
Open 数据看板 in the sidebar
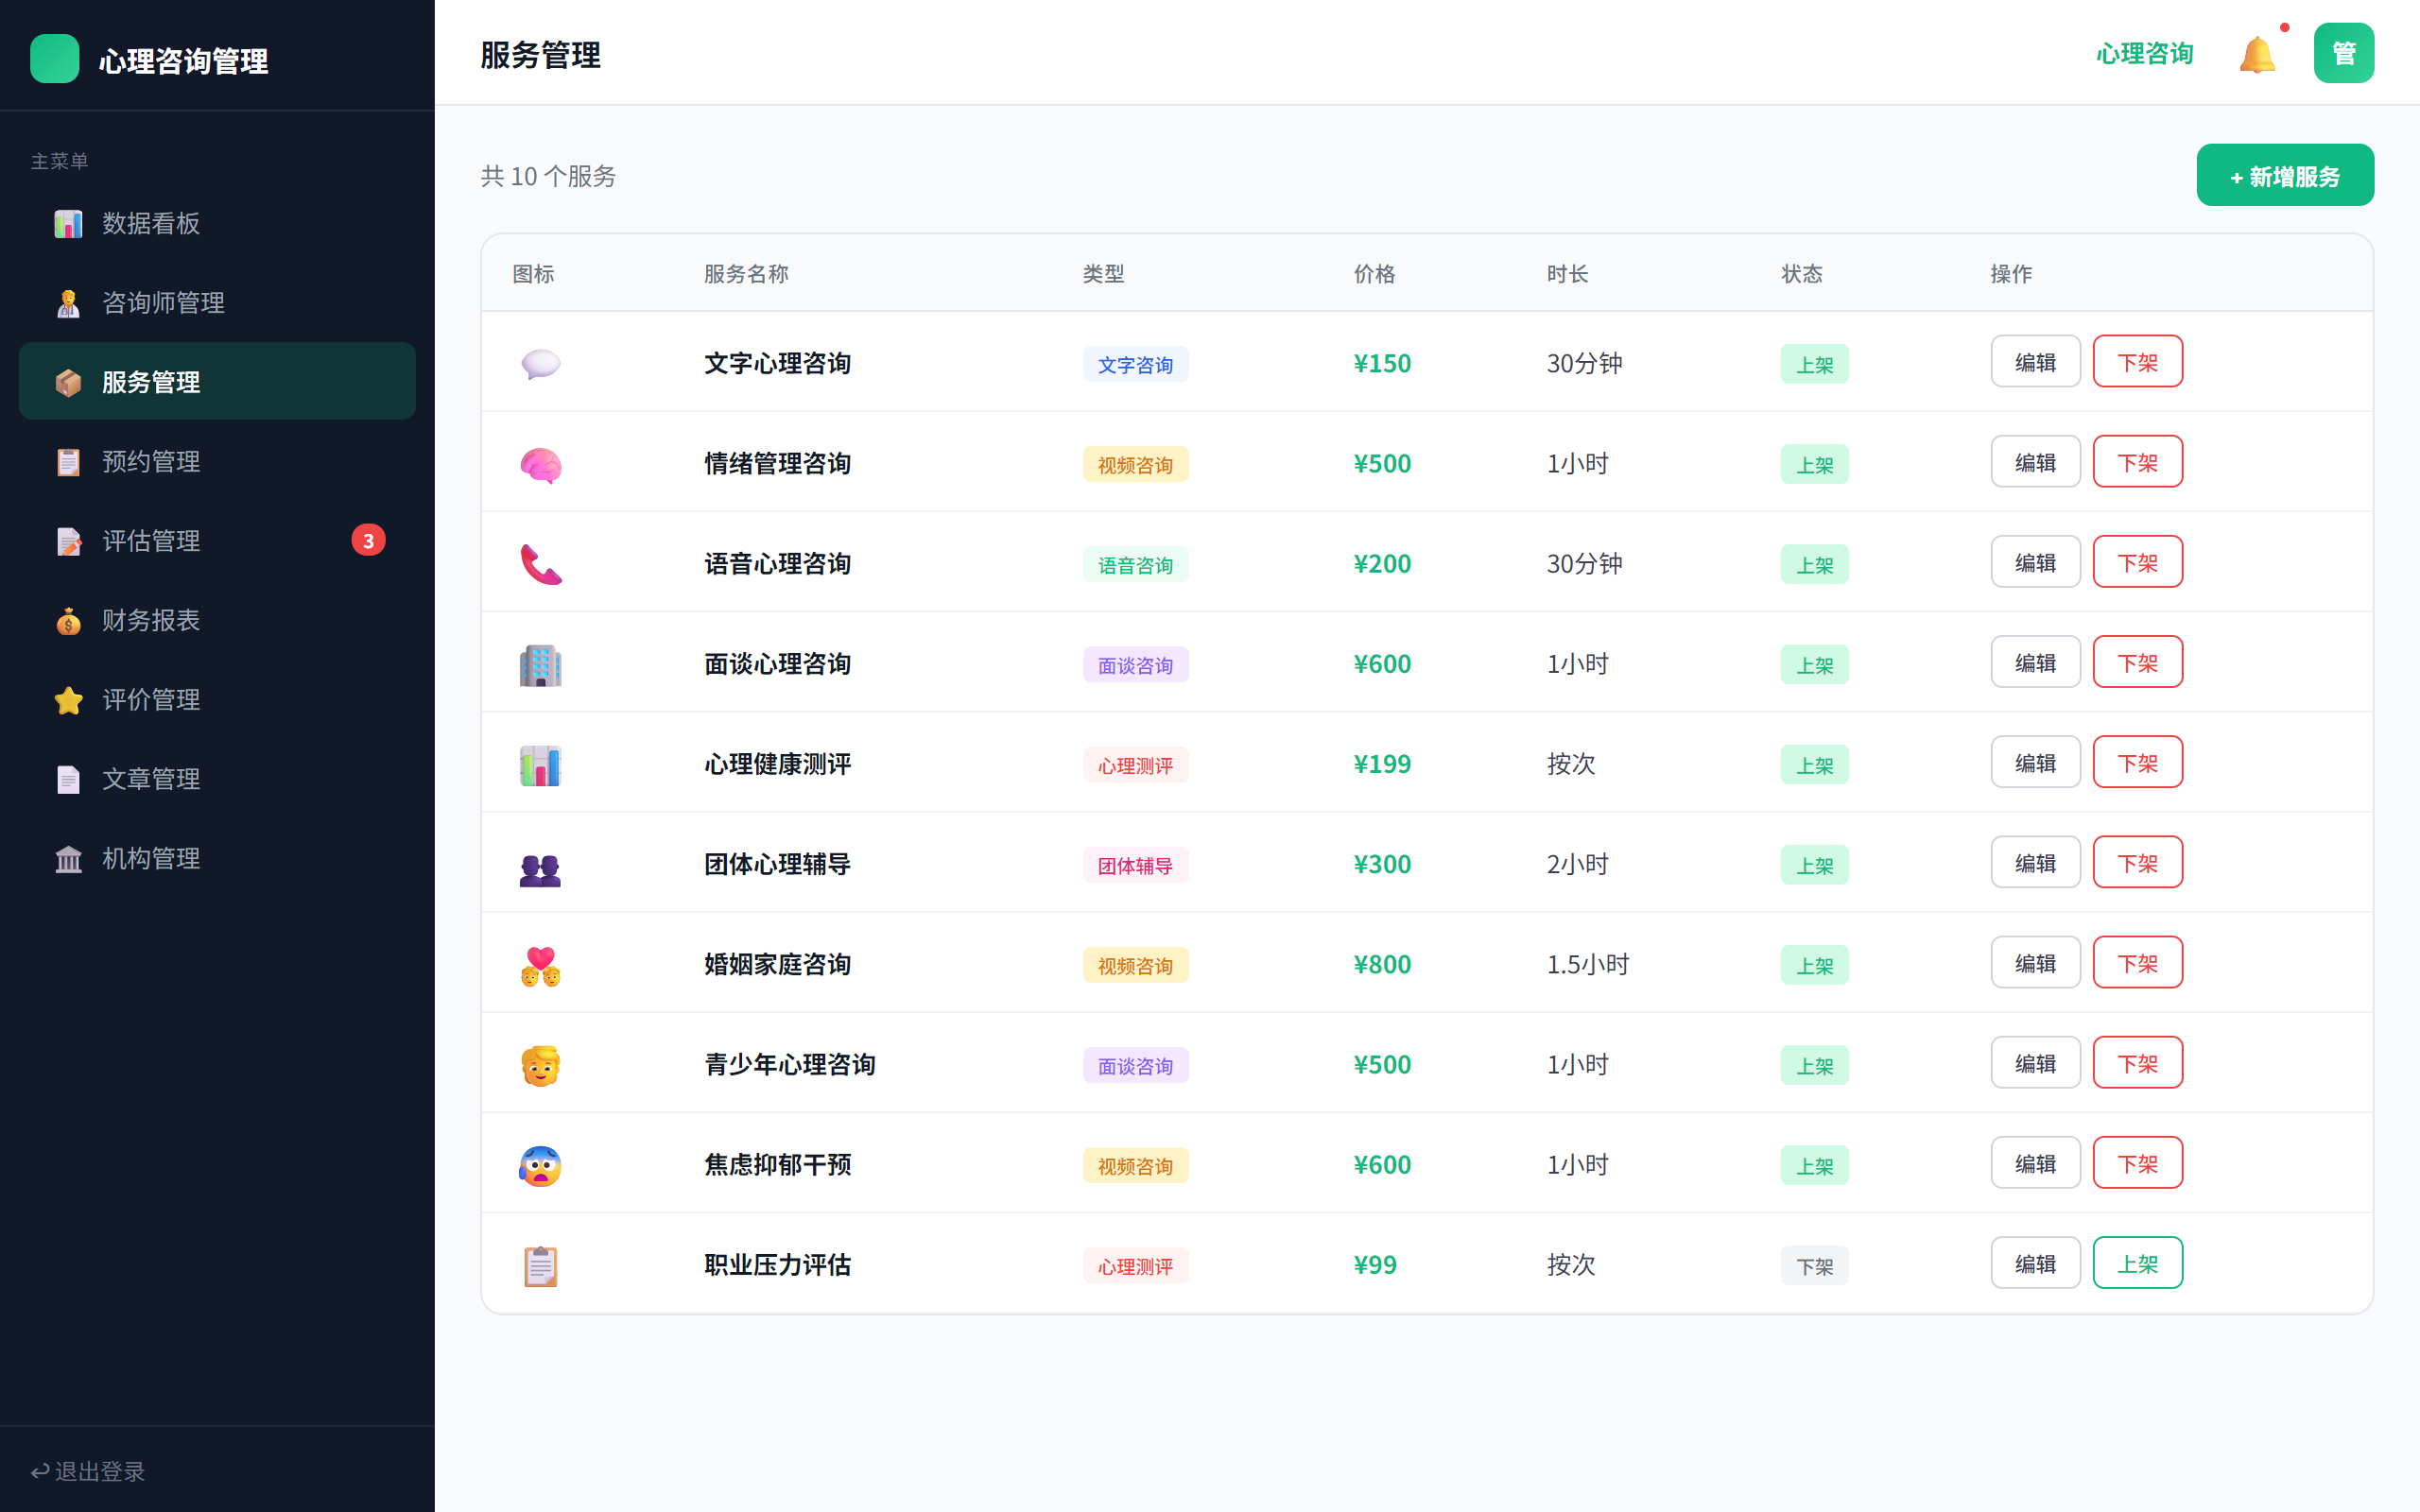point(217,223)
